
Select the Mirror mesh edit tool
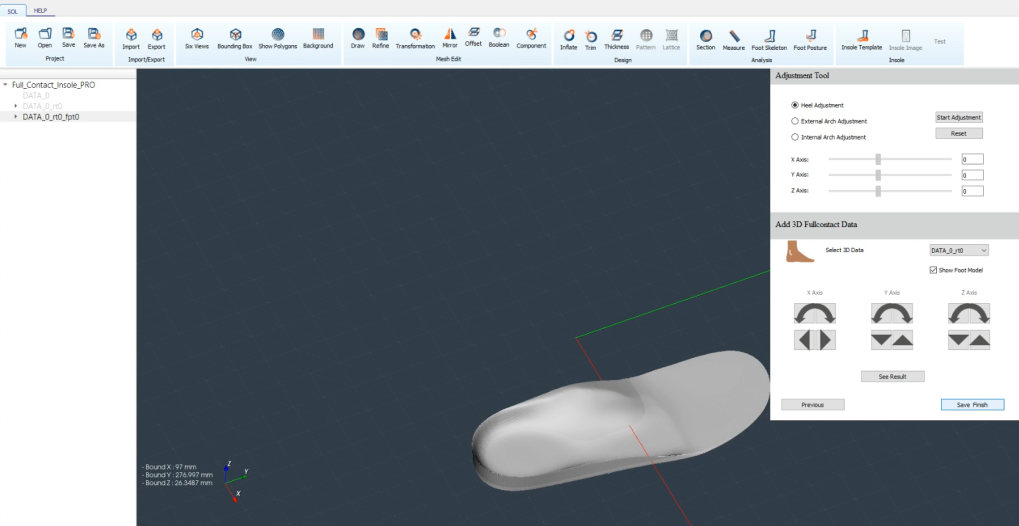point(448,38)
